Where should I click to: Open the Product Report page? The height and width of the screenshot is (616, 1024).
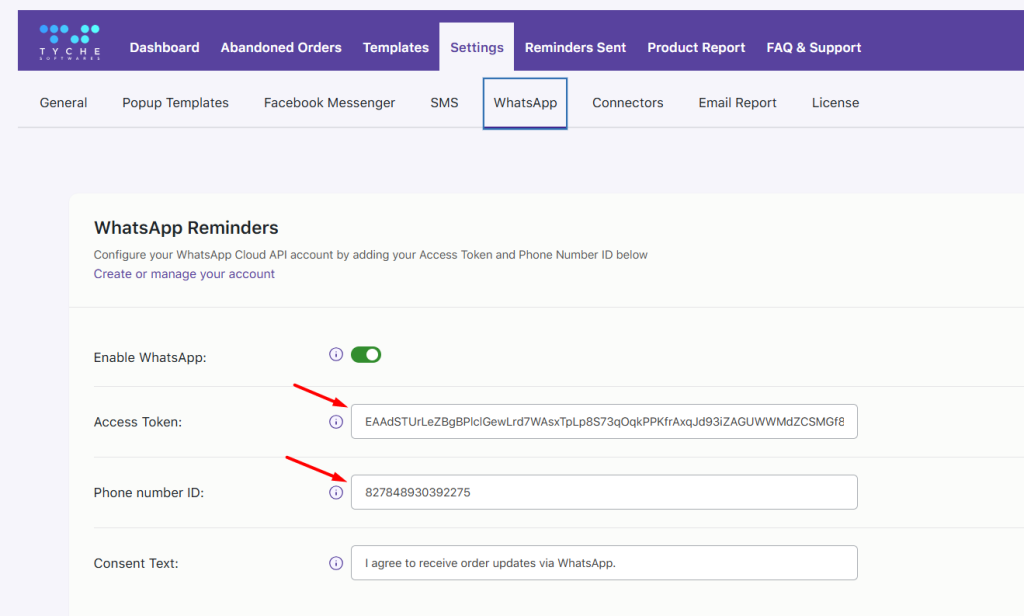(x=696, y=47)
